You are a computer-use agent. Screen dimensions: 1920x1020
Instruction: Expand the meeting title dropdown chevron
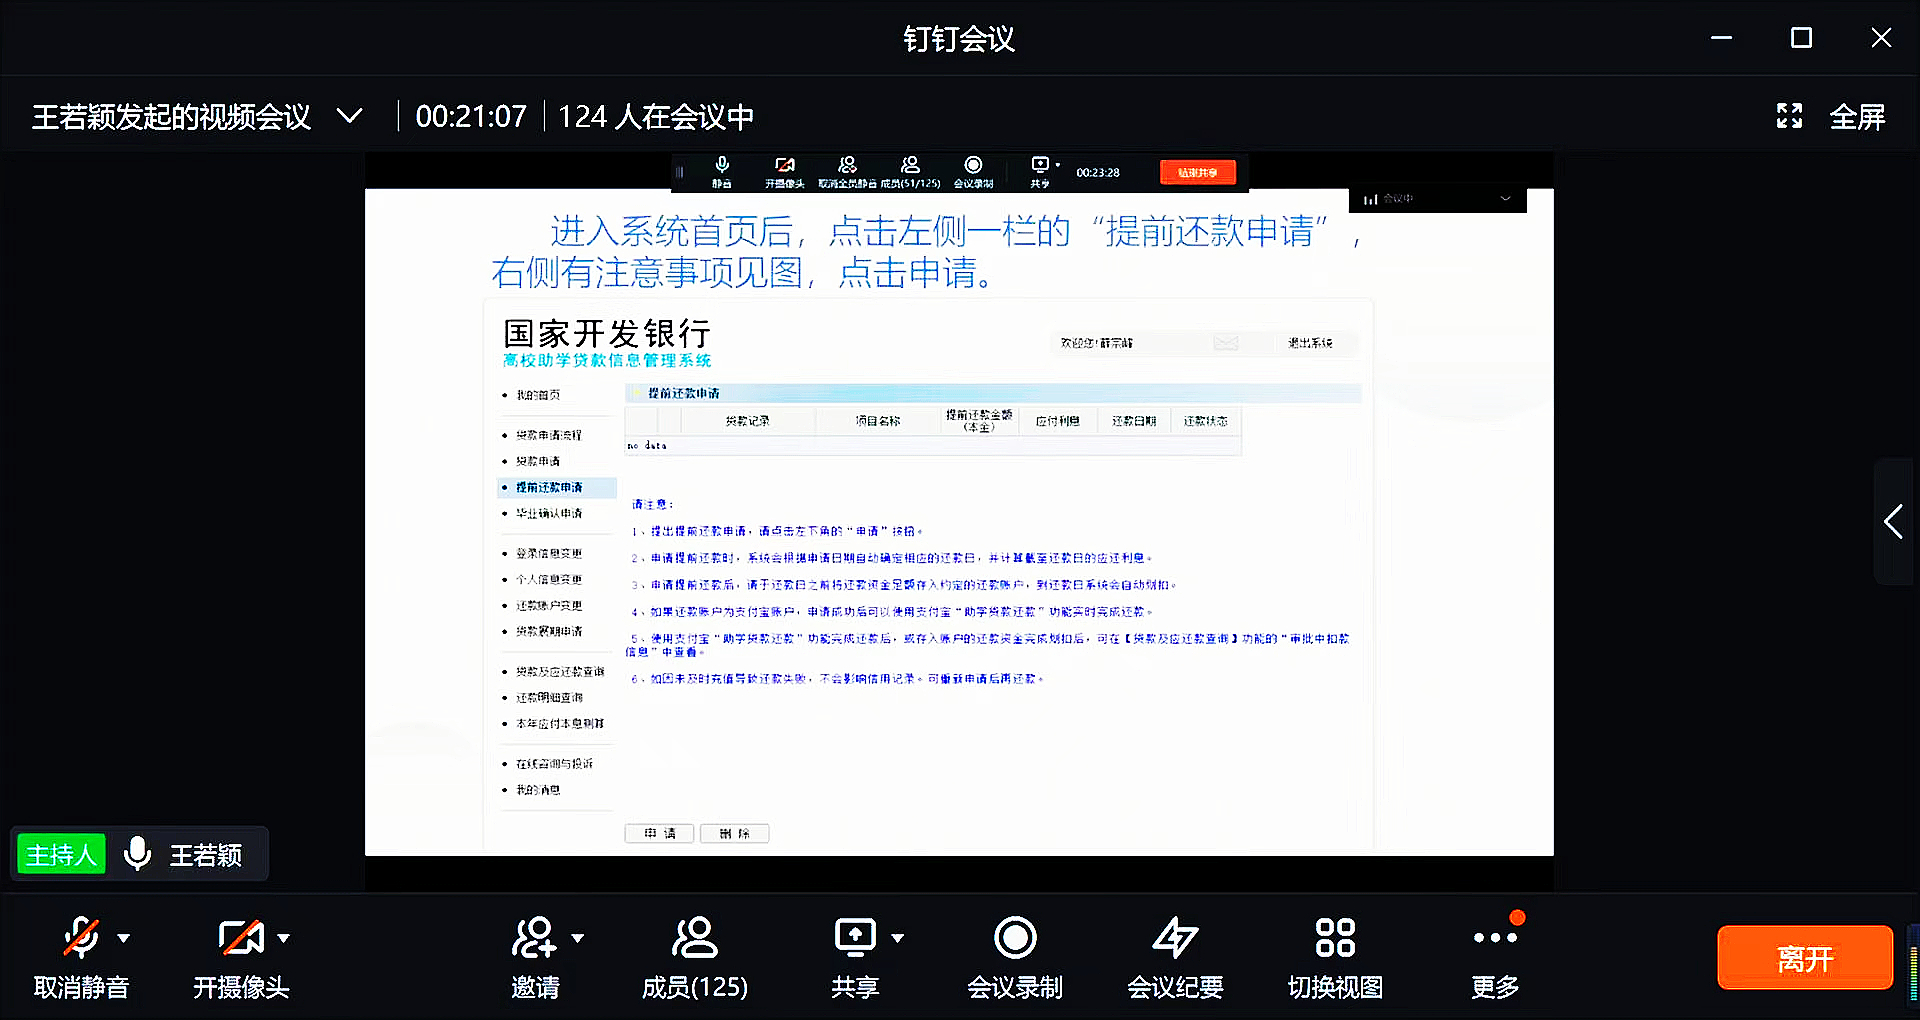(x=349, y=116)
